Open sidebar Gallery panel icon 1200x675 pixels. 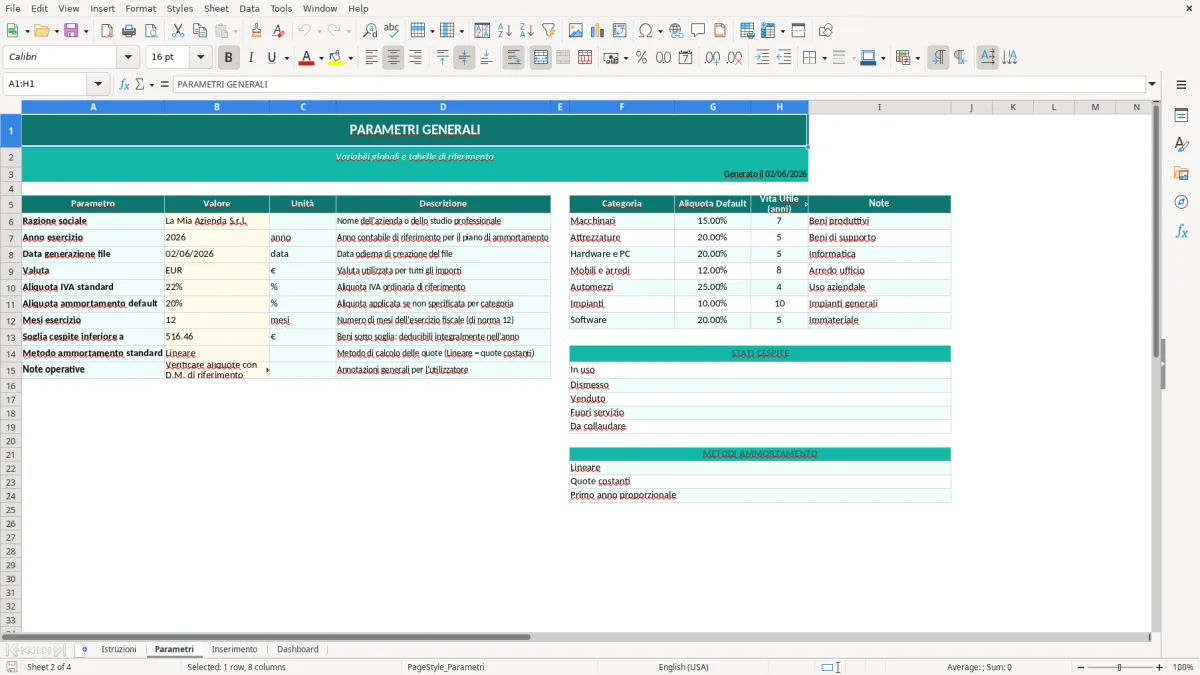[1181, 174]
